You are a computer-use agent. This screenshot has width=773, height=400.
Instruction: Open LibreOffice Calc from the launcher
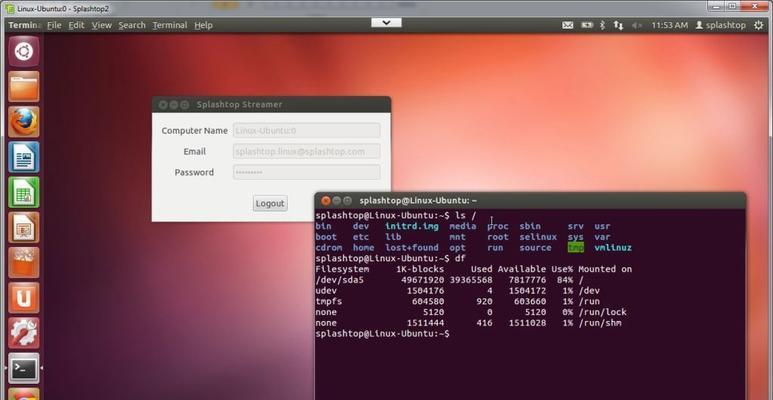(x=24, y=192)
